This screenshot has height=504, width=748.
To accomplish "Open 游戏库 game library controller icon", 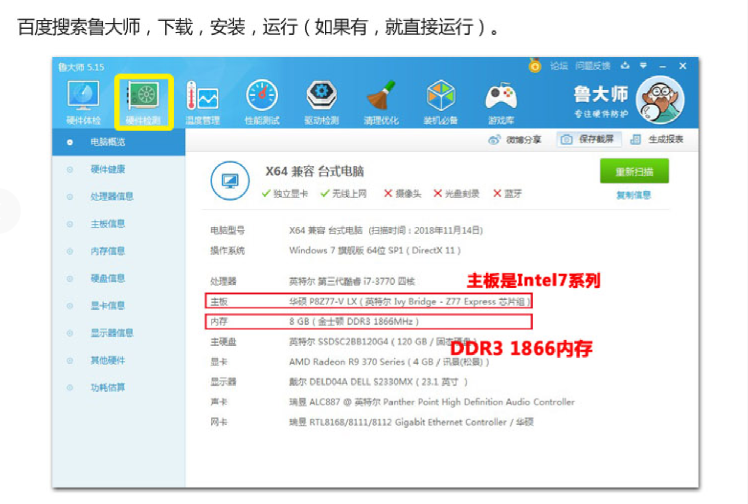I will coord(500,102).
